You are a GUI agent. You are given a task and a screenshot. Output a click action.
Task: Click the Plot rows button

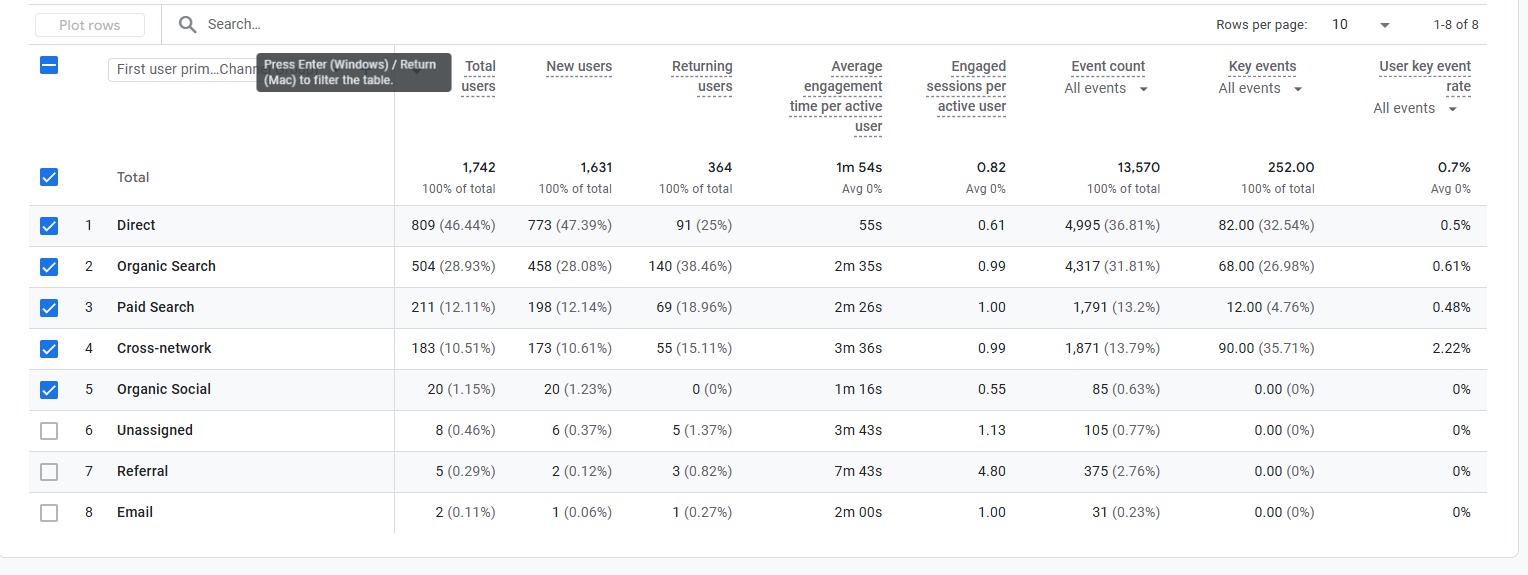(x=90, y=25)
